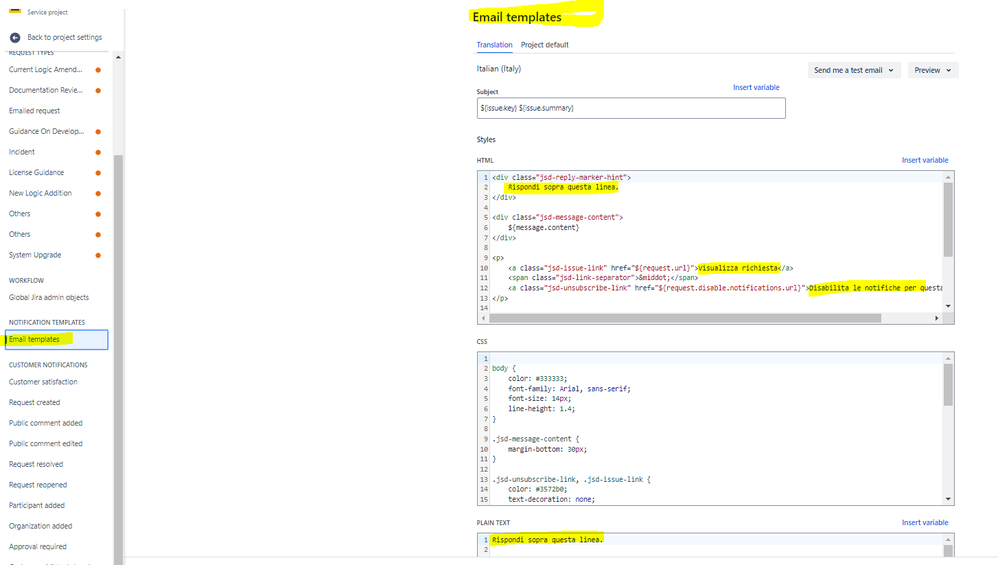Select New Logic Addition request type
The height and width of the screenshot is (565, 998).
(x=40, y=193)
